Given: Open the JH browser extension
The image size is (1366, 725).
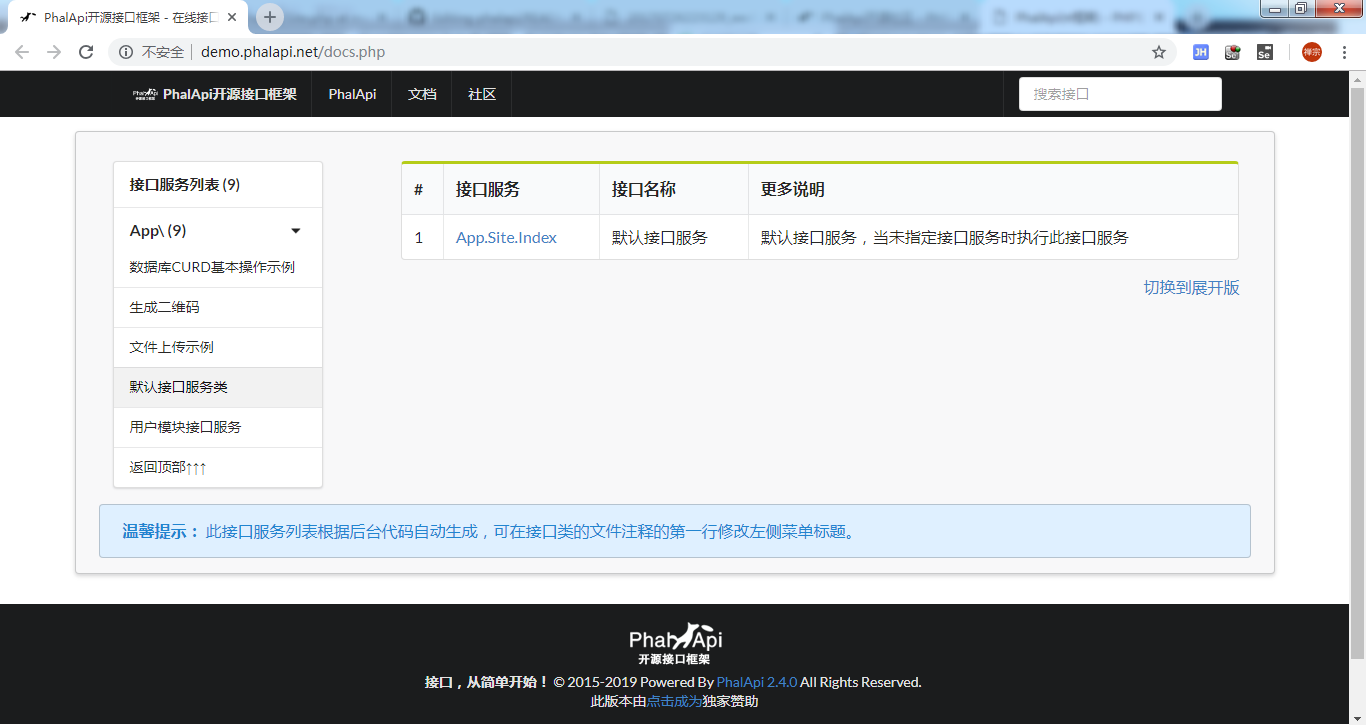Looking at the screenshot, I should tap(1201, 52).
